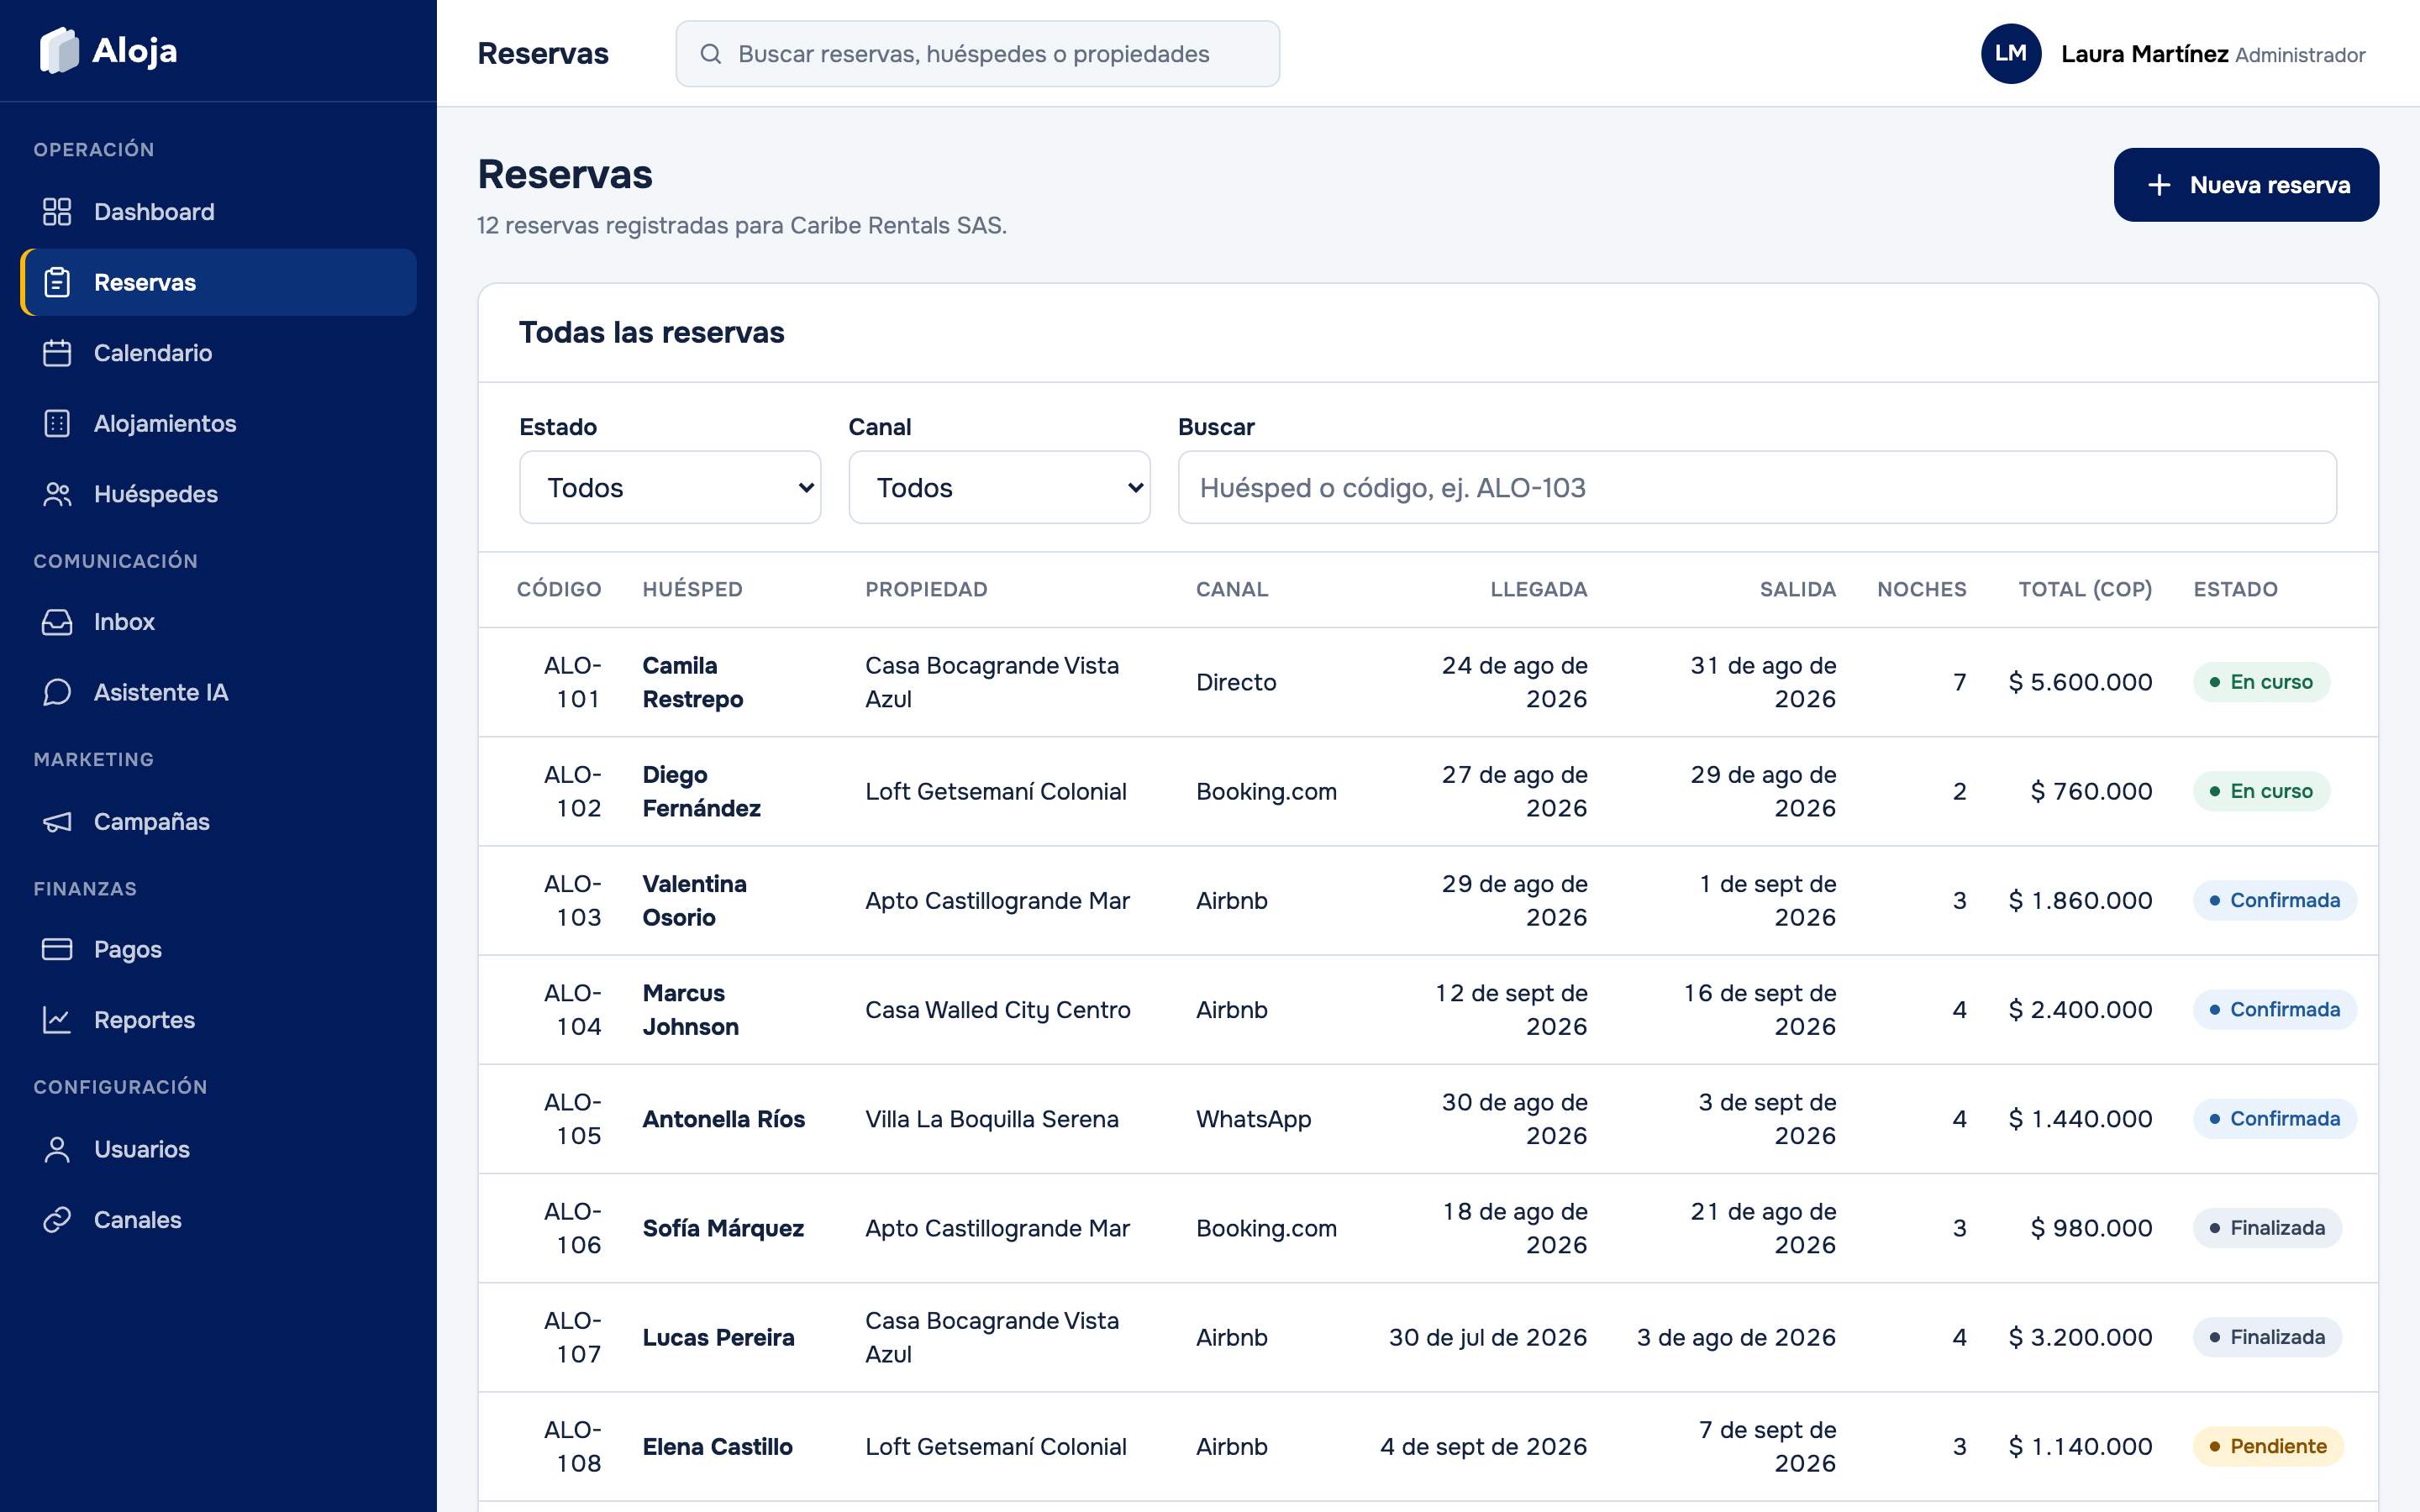The width and height of the screenshot is (2420, 1512).
Task: Click WhatsApp channel in Antonella Ríos row
Action: point(1253,1119)
